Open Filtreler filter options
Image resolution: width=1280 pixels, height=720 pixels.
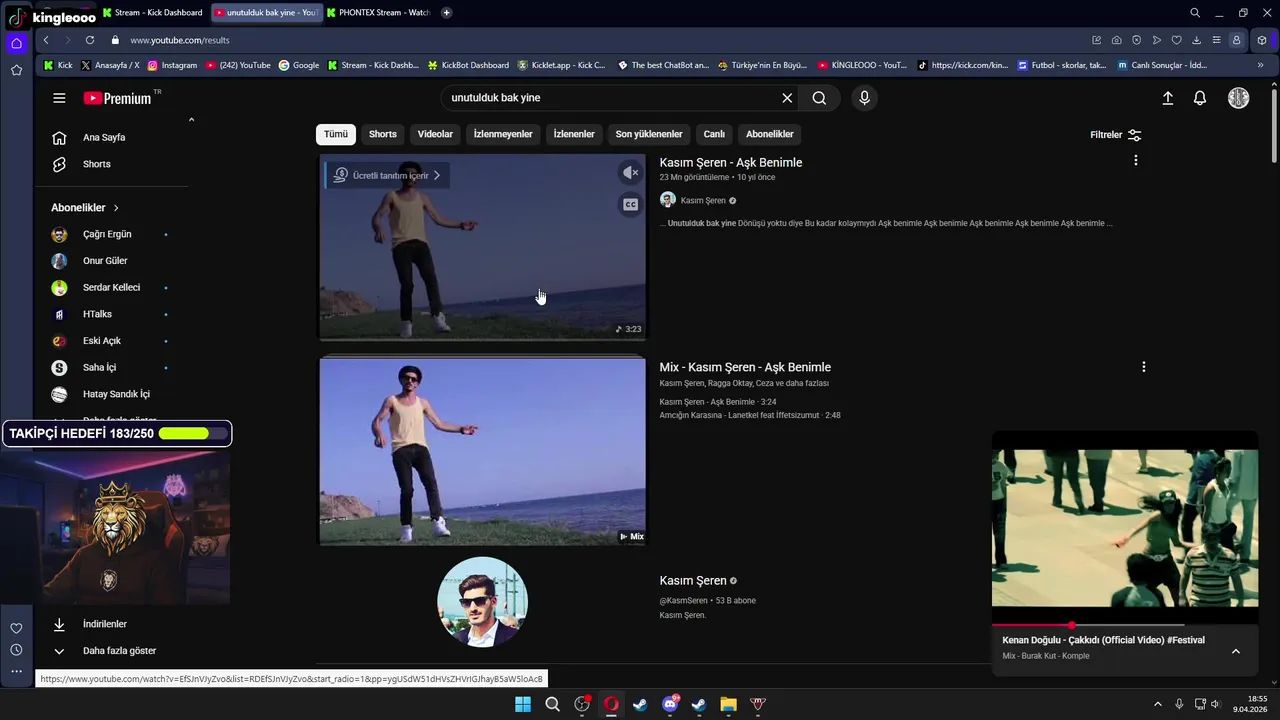1116,135
